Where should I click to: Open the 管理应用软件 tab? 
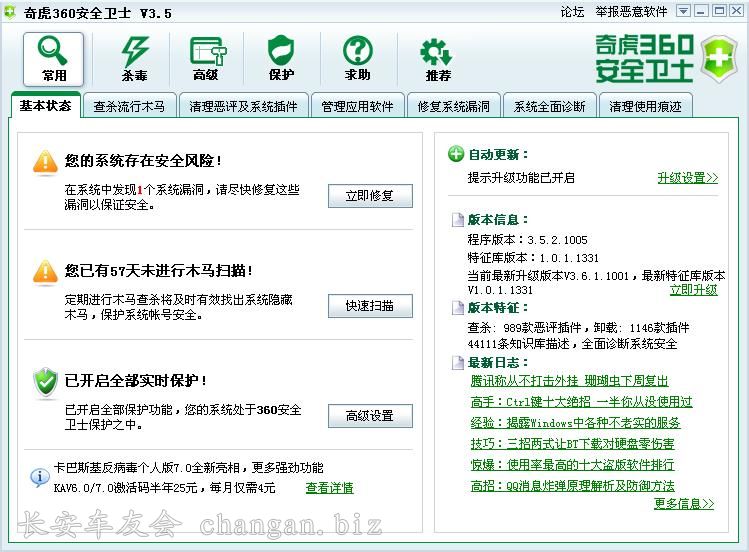click(357, 106)
